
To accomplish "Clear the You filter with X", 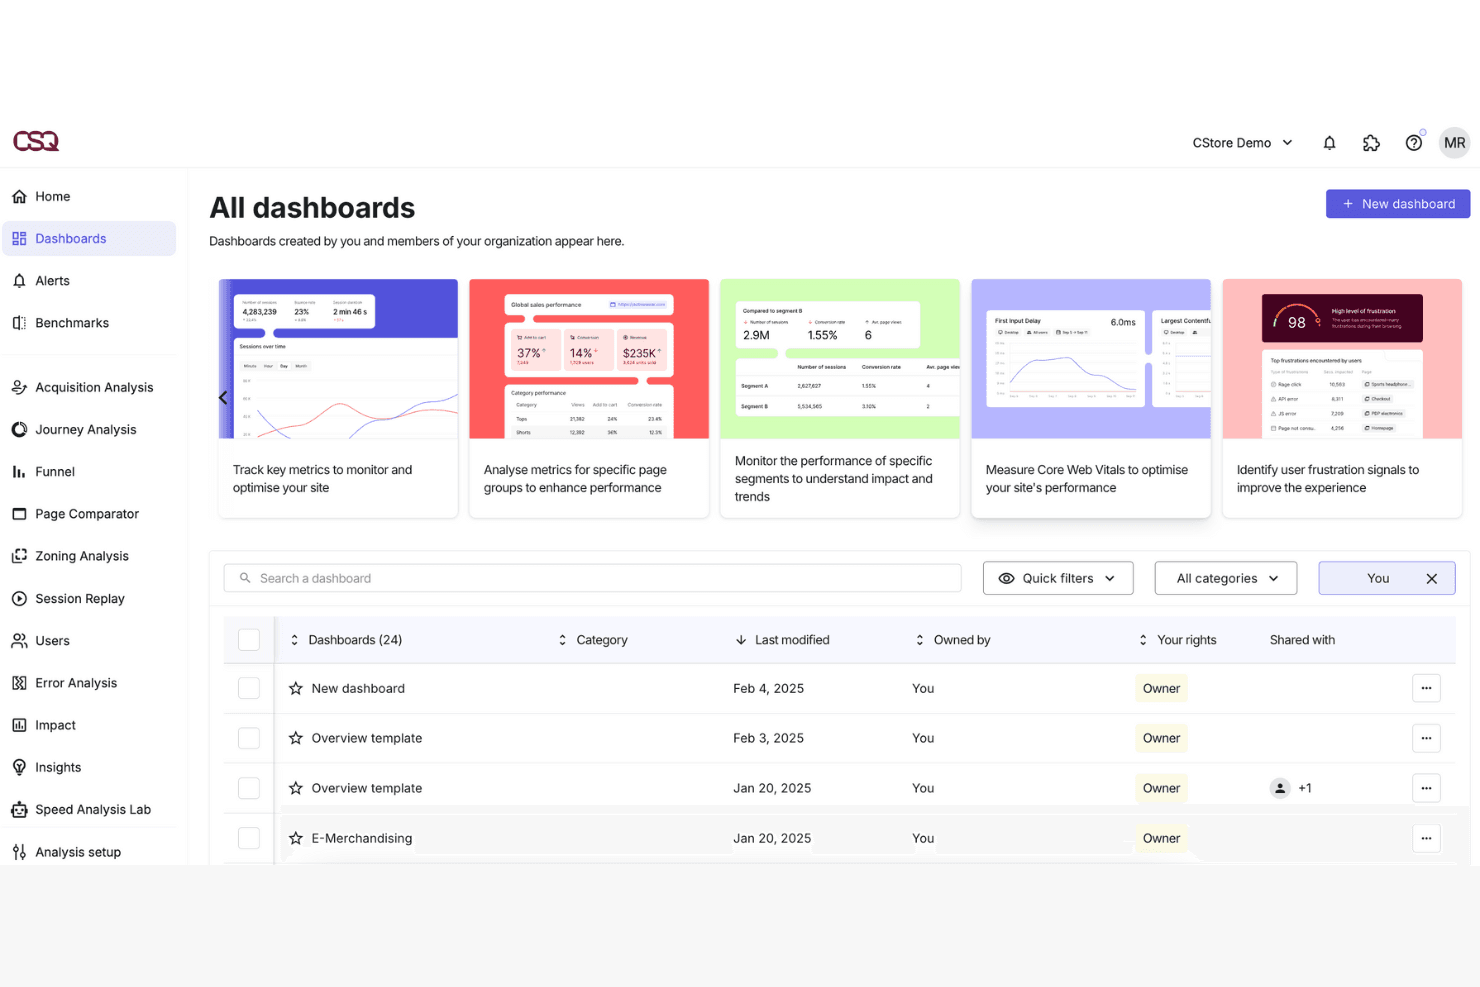I will [1431, 578].
